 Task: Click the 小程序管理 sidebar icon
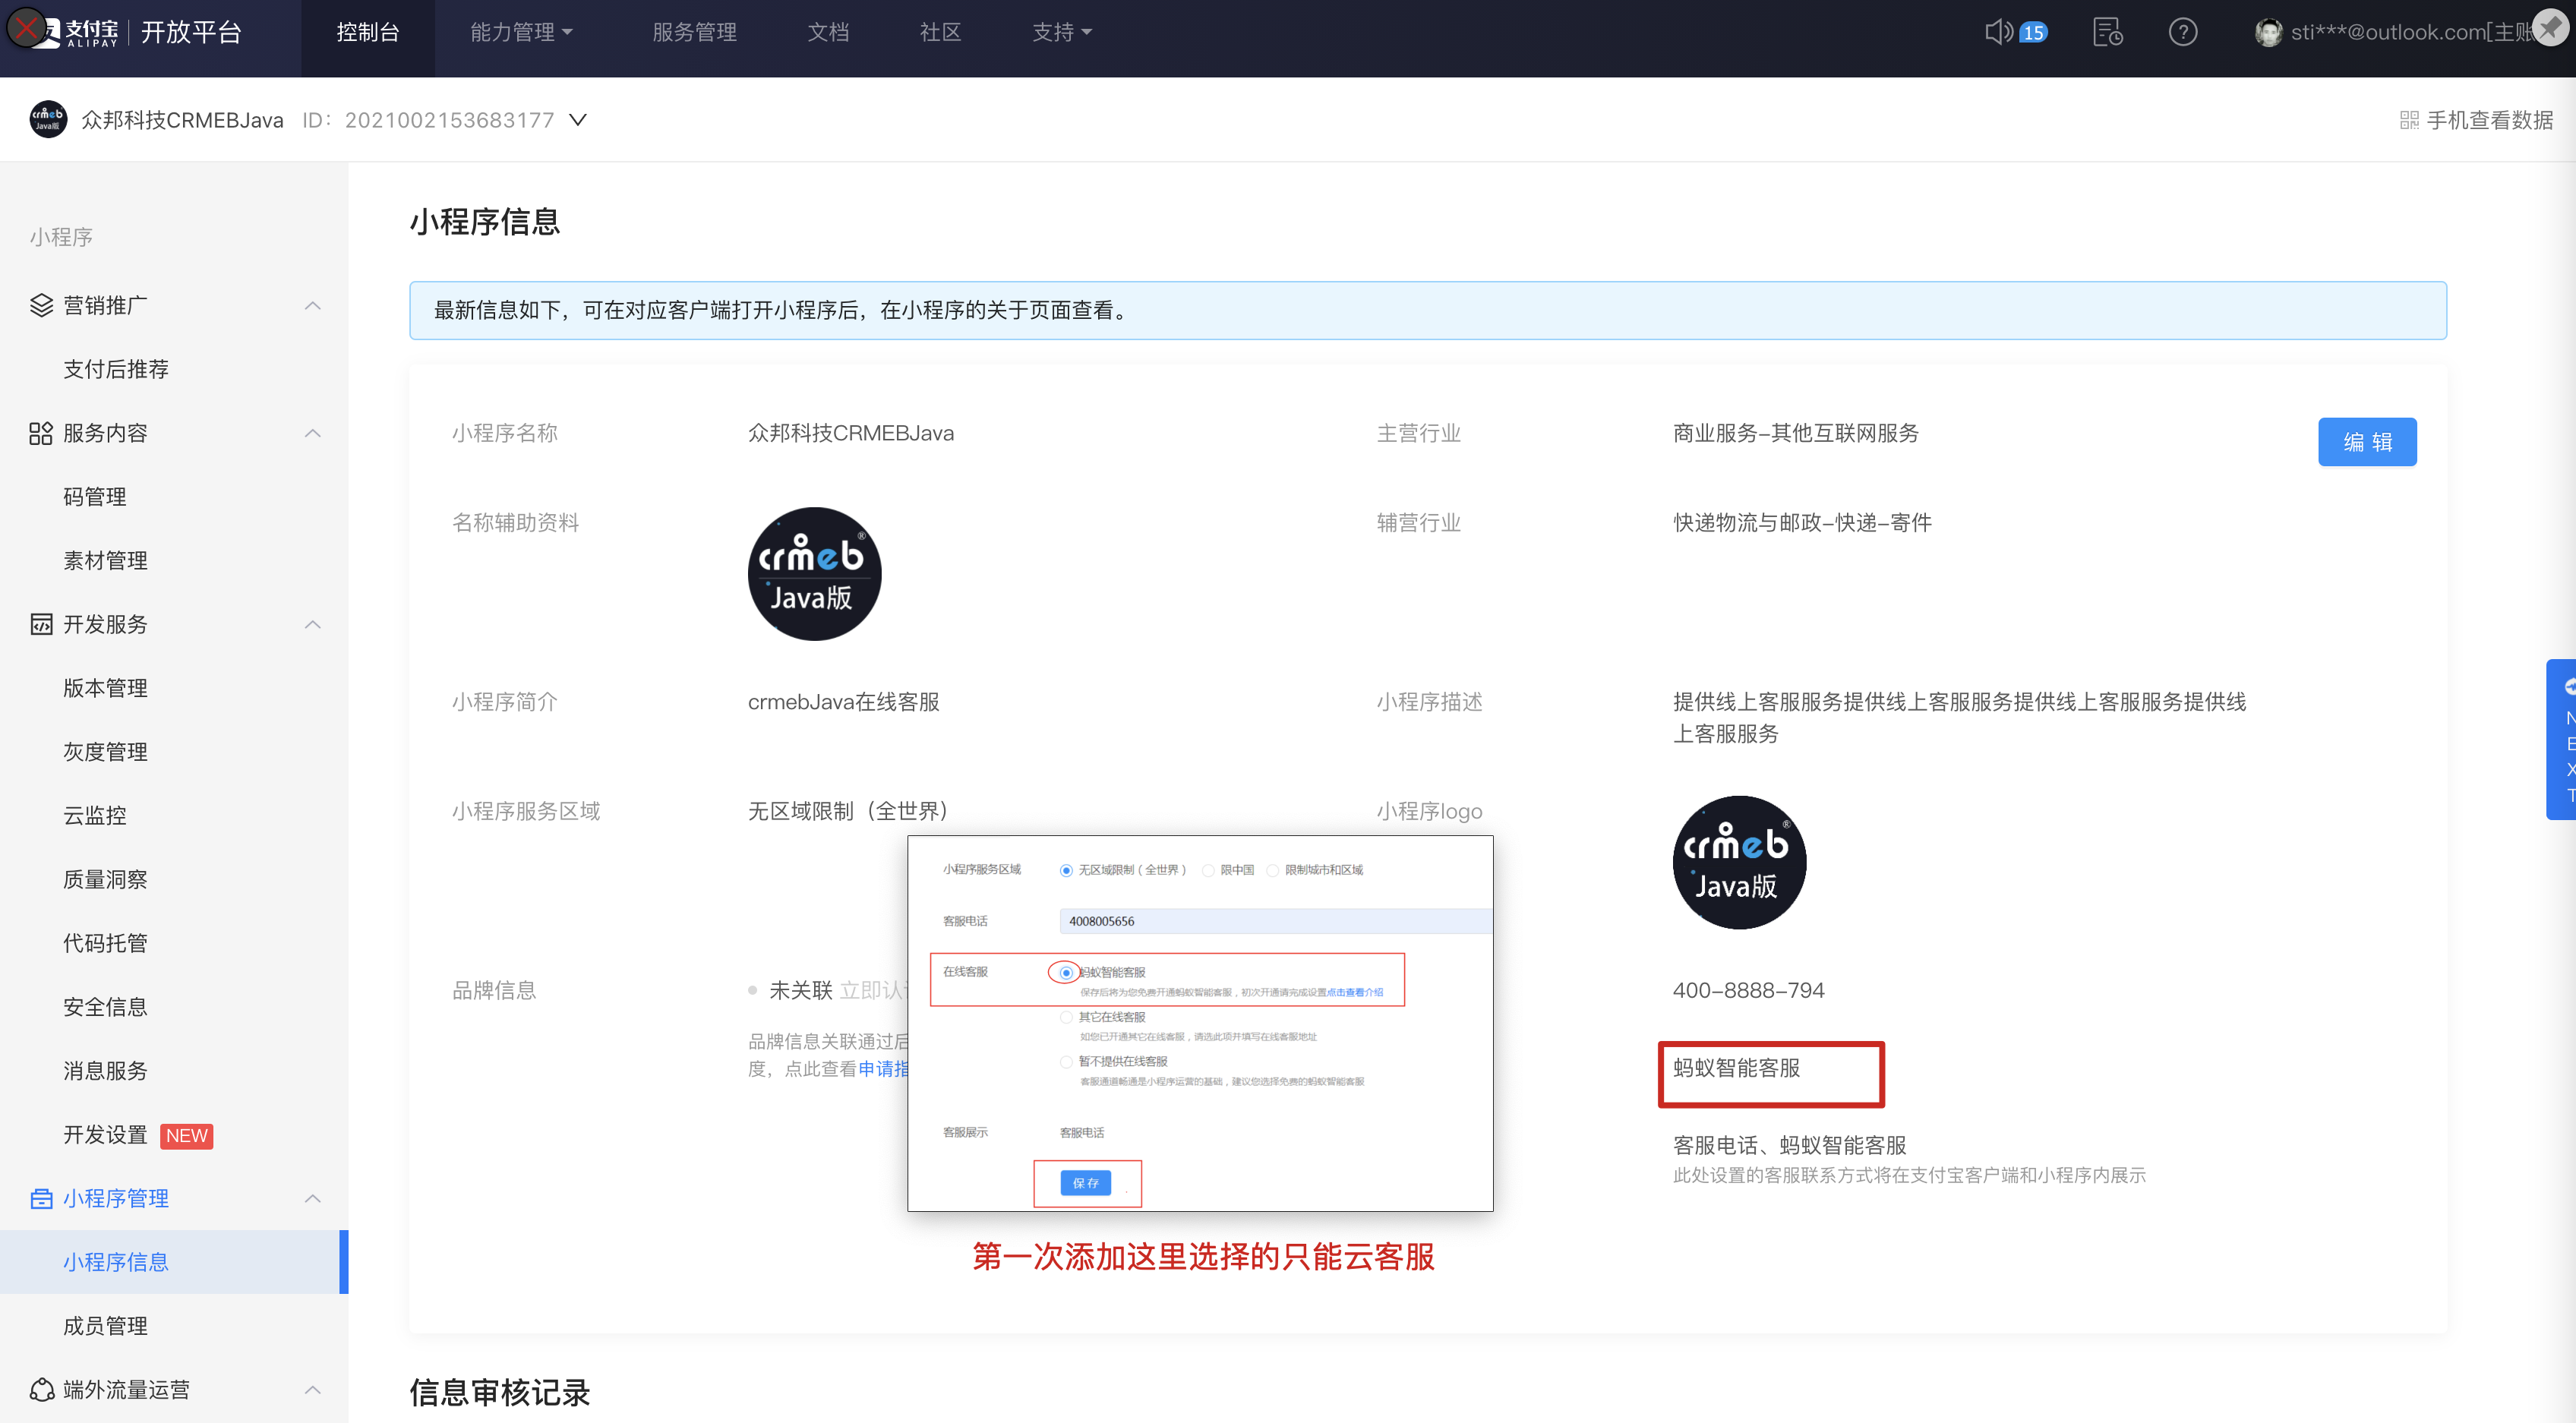(x=41, y=1198)
